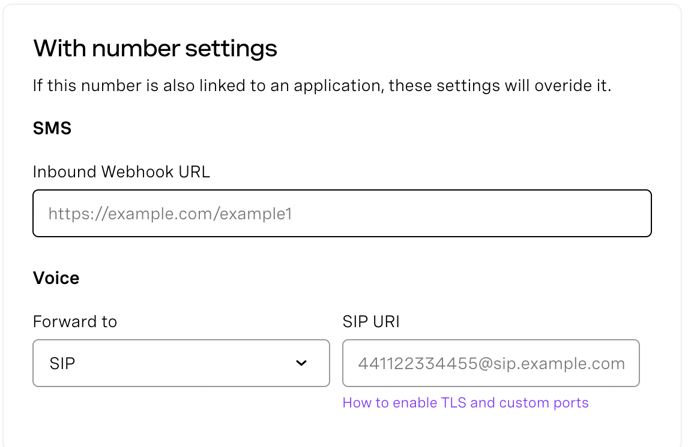Click the SMS section heading

point(52,128)
